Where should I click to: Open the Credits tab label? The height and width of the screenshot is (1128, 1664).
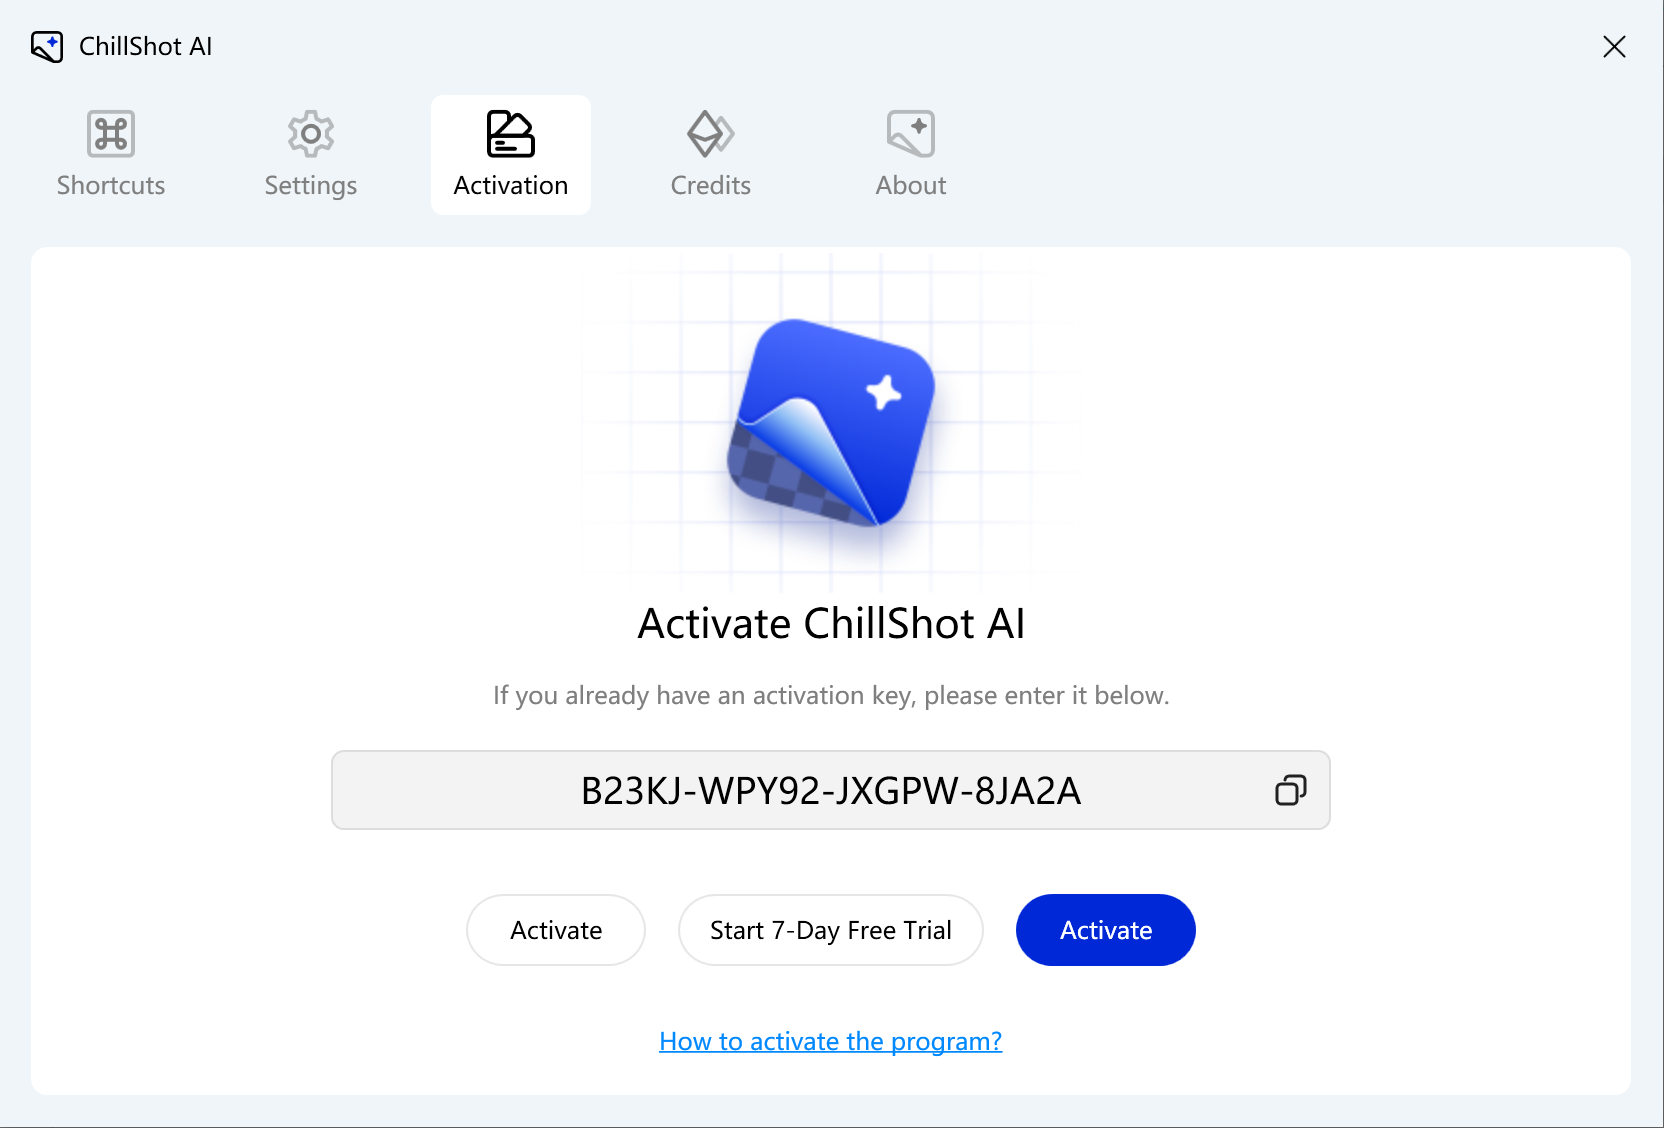coord(711,186)
